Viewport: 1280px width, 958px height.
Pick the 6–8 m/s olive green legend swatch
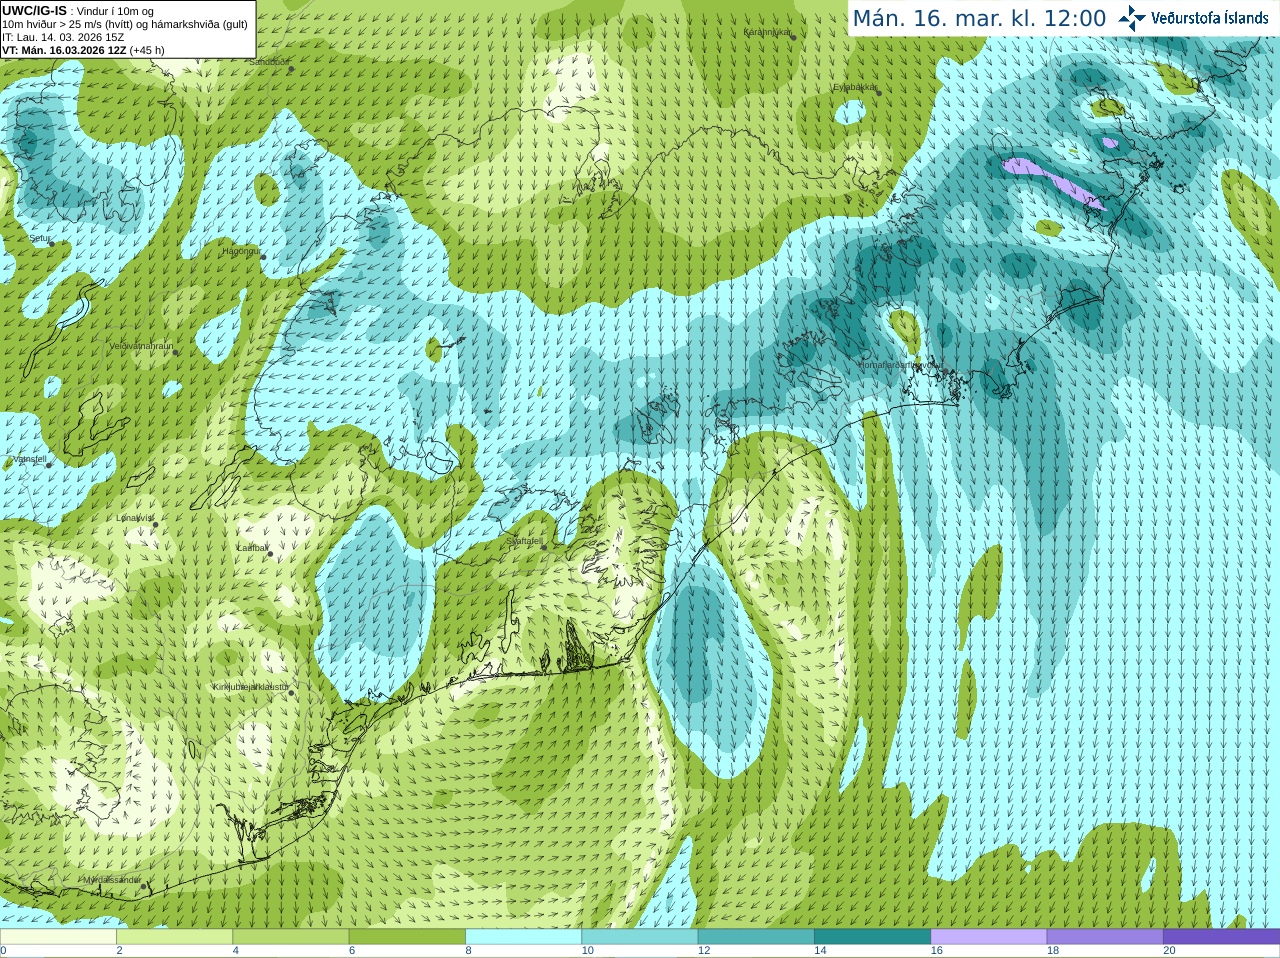(x=407, y=937)
